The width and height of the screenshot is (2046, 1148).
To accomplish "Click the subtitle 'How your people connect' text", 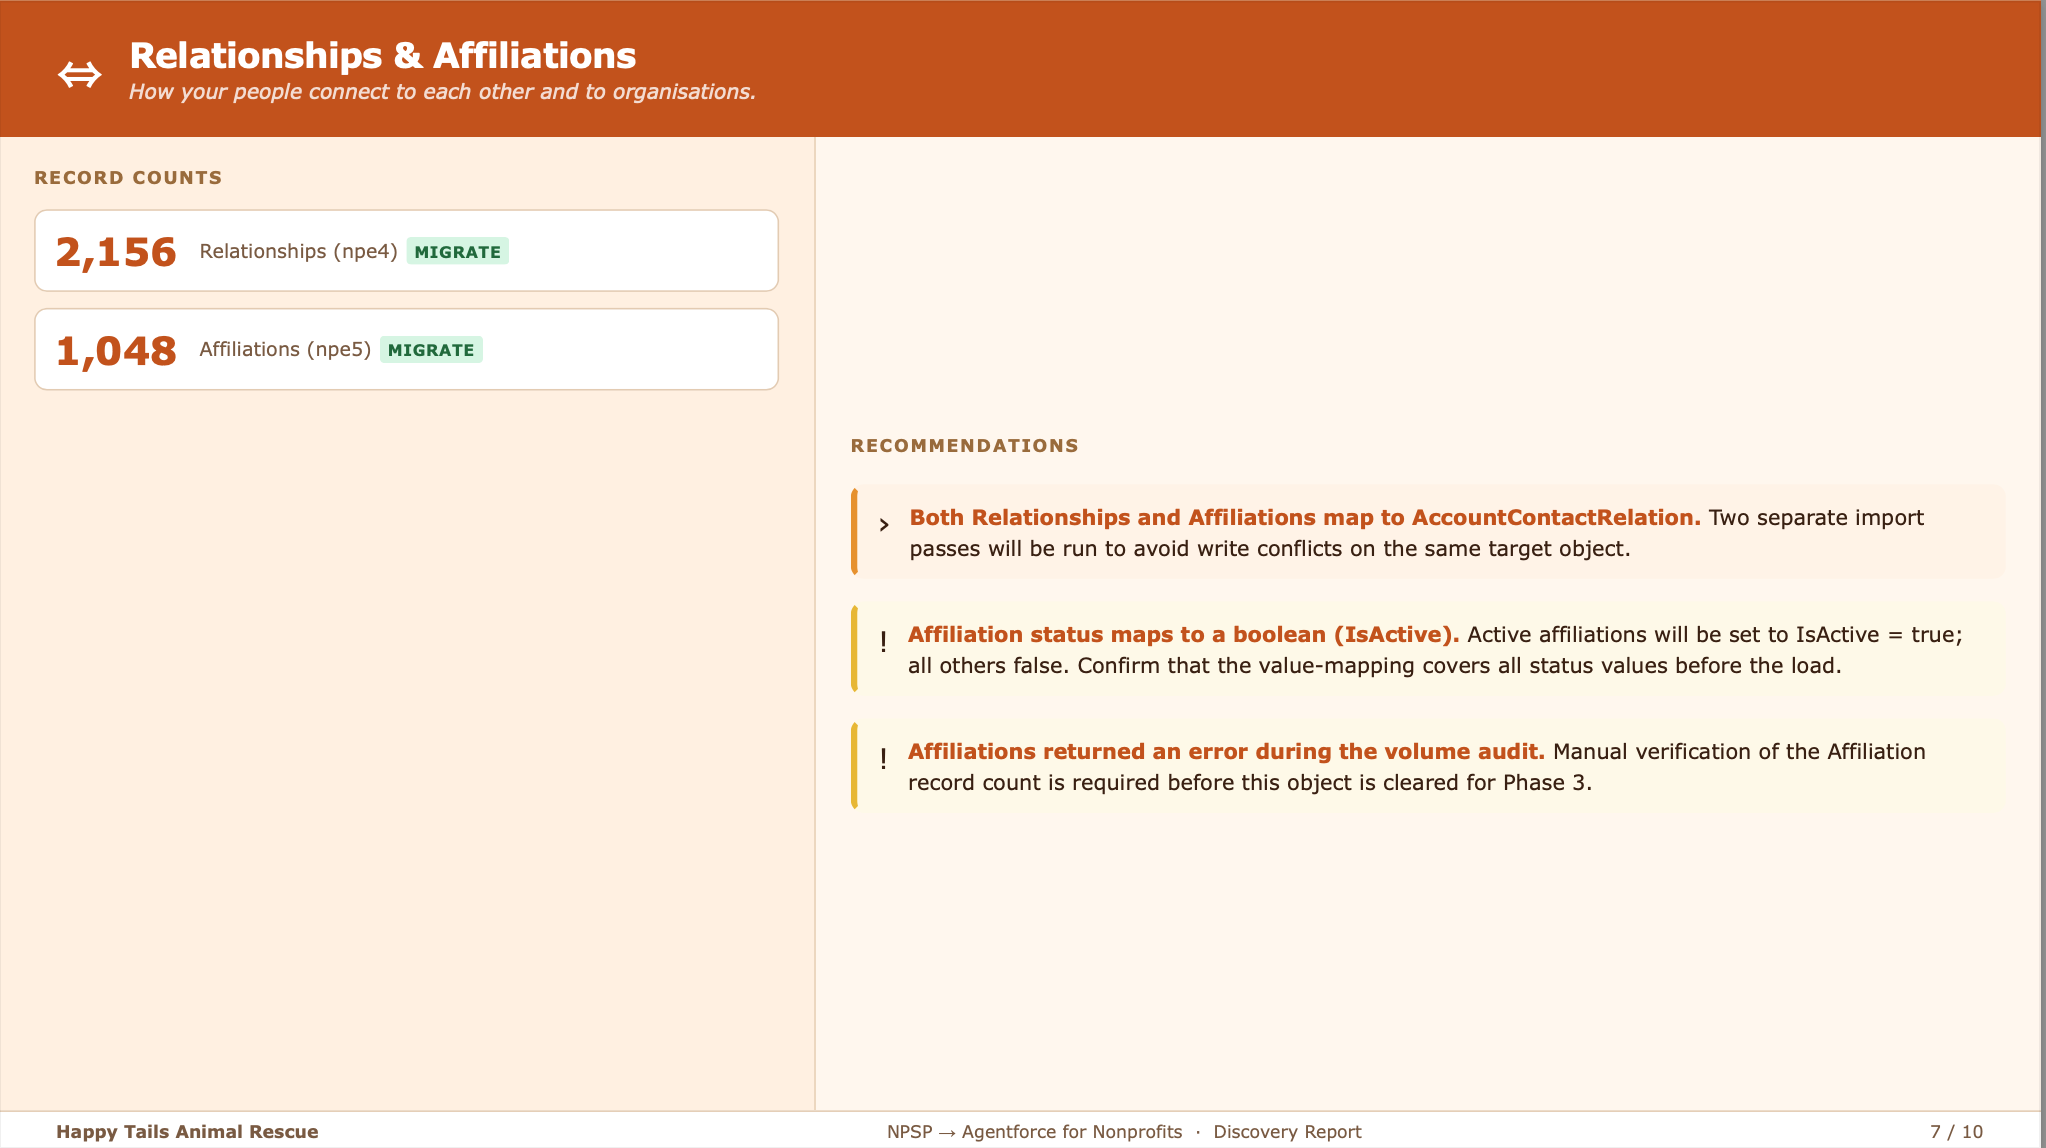I will click(442, 92).
